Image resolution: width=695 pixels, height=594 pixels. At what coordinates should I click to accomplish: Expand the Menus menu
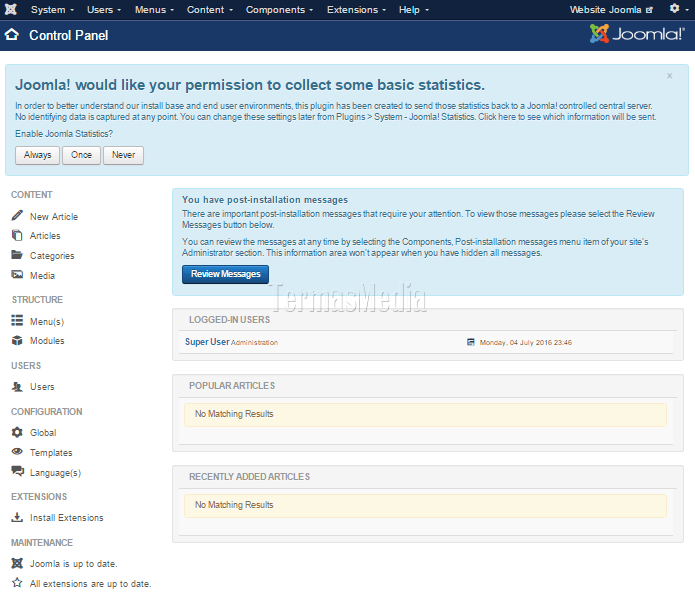click(154, 9)
